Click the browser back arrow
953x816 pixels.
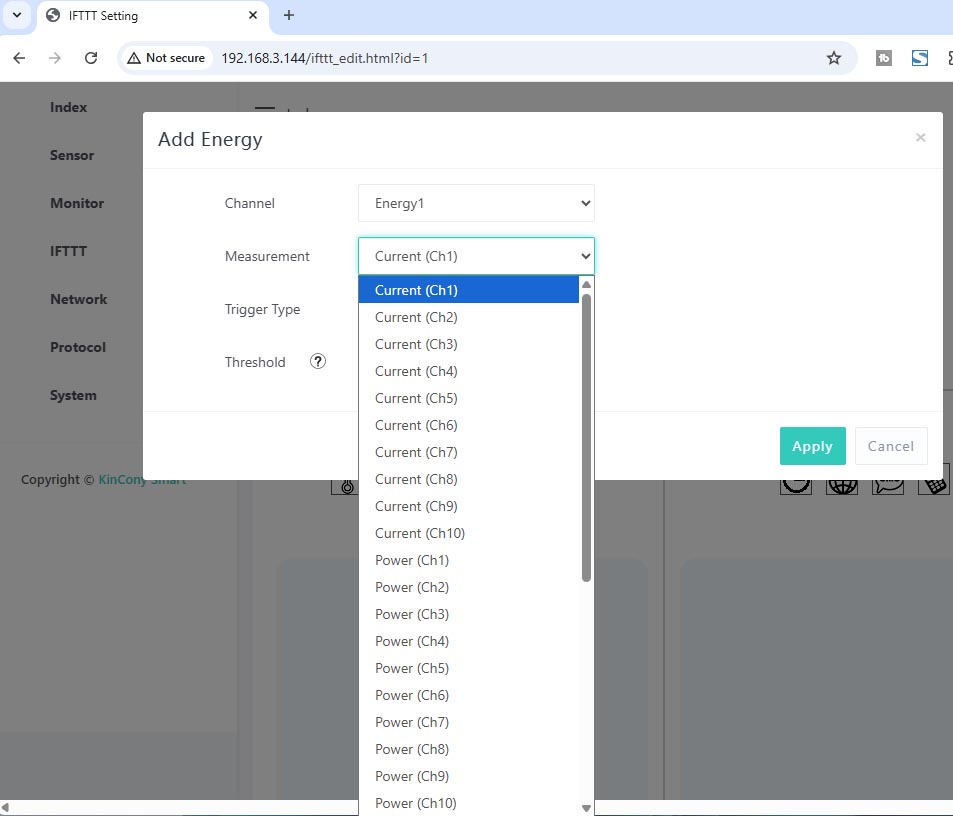pos(19,58)
